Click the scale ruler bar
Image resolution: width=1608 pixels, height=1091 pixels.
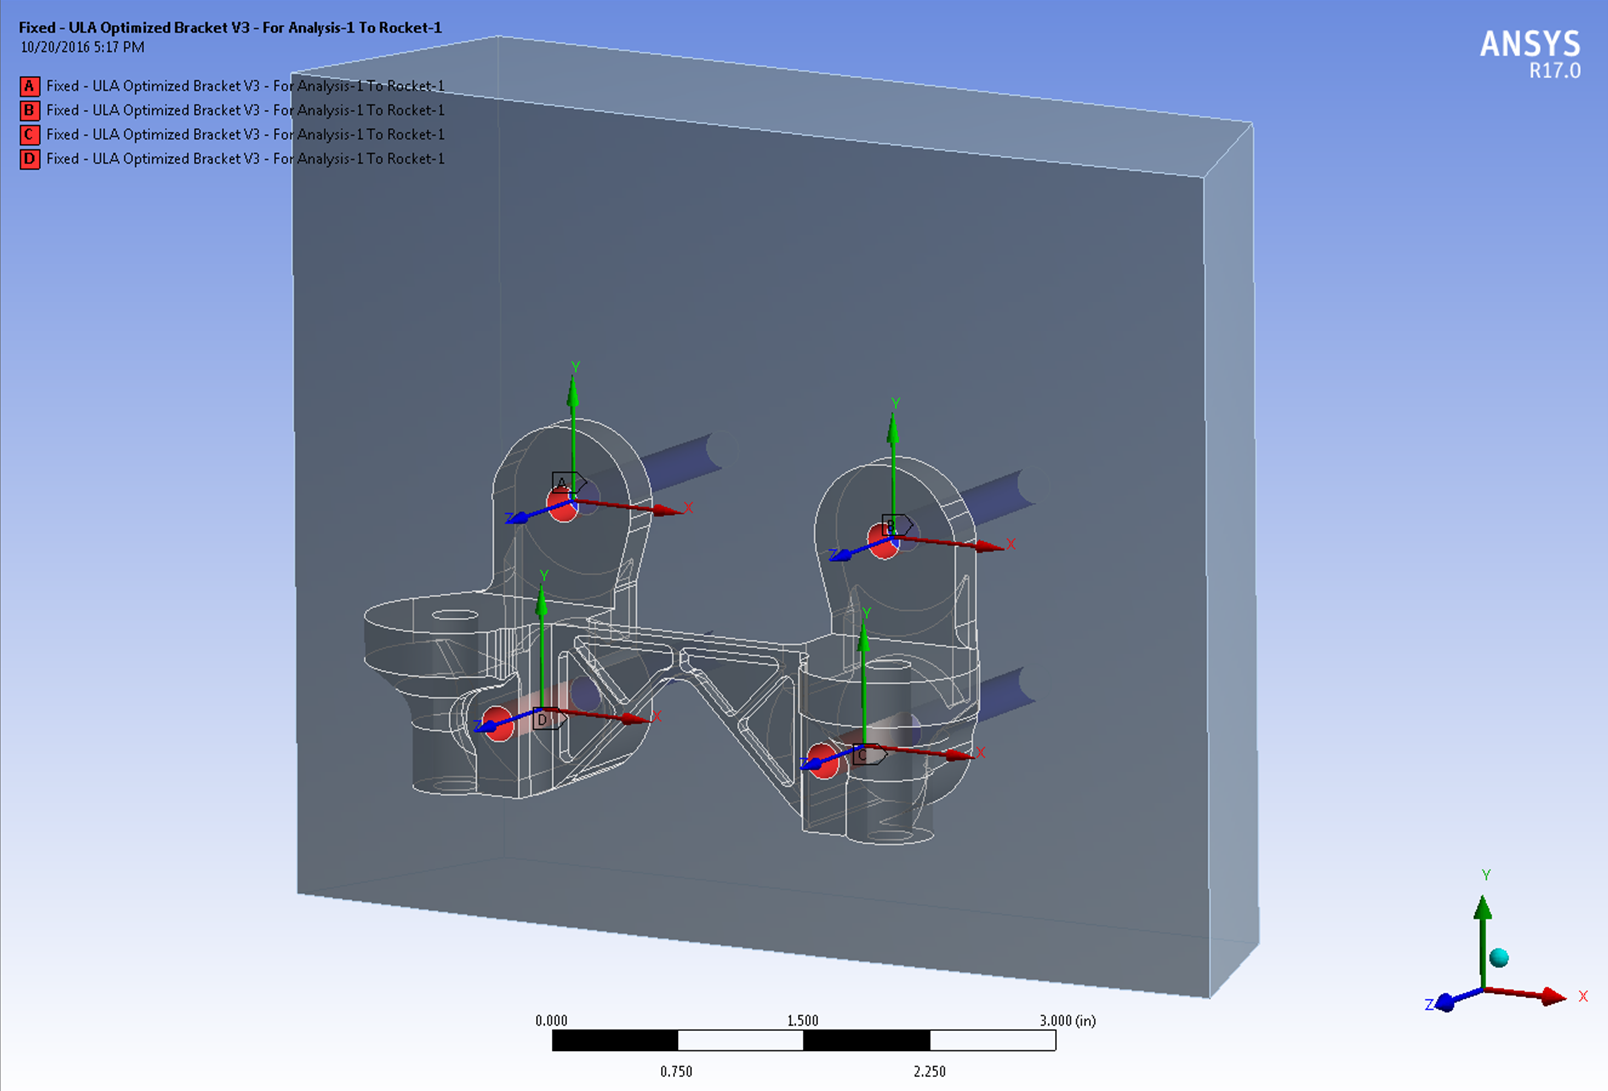pyautogui.click(x=804, y=1041)
